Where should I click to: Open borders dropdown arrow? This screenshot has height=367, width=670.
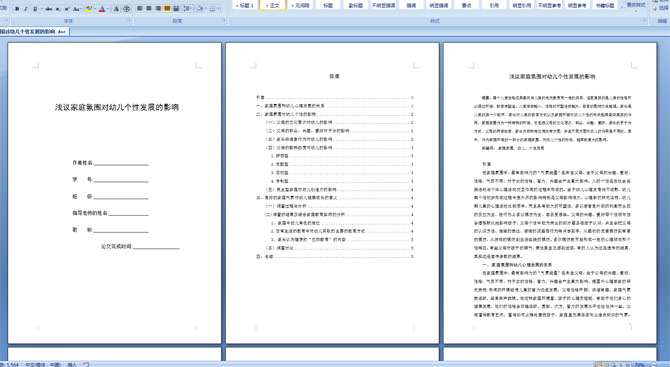(x=219, y=9)
